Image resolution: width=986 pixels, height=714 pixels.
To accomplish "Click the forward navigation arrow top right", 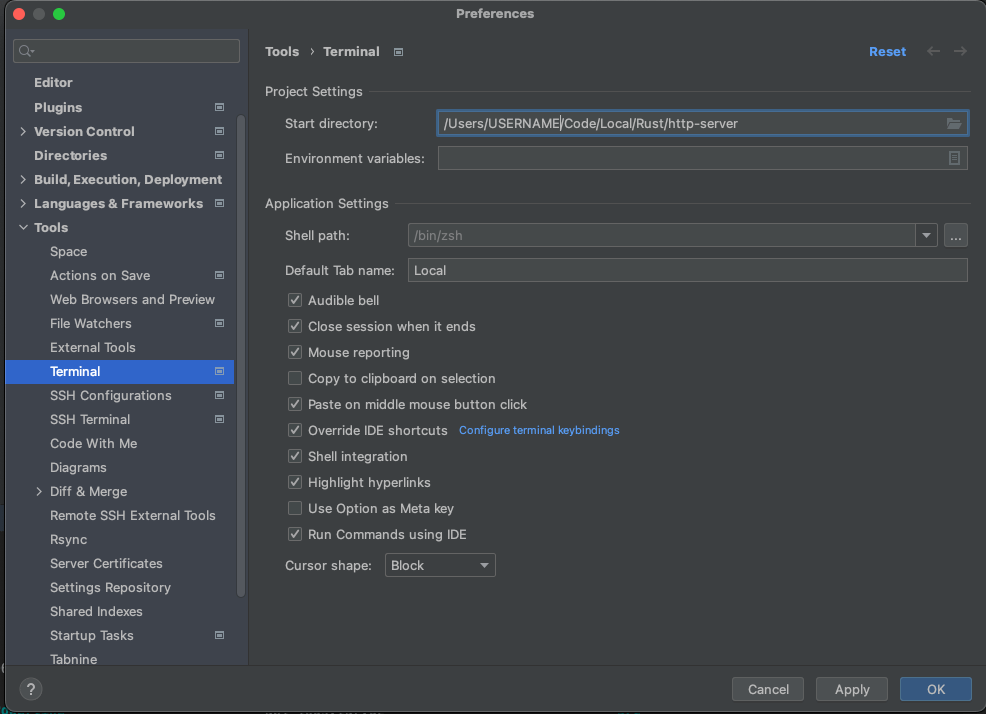I will tap(959, 51).
